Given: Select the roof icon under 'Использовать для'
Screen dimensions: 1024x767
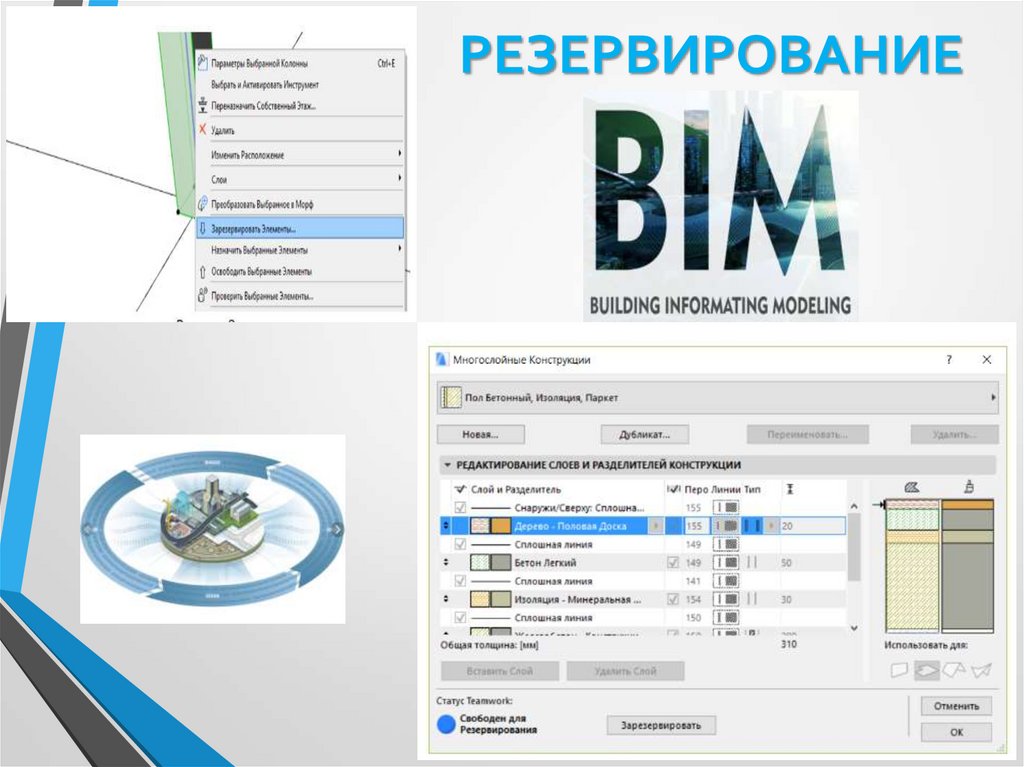Looking at the screenshot, I should pyautogui.click(x=955, y=670).
